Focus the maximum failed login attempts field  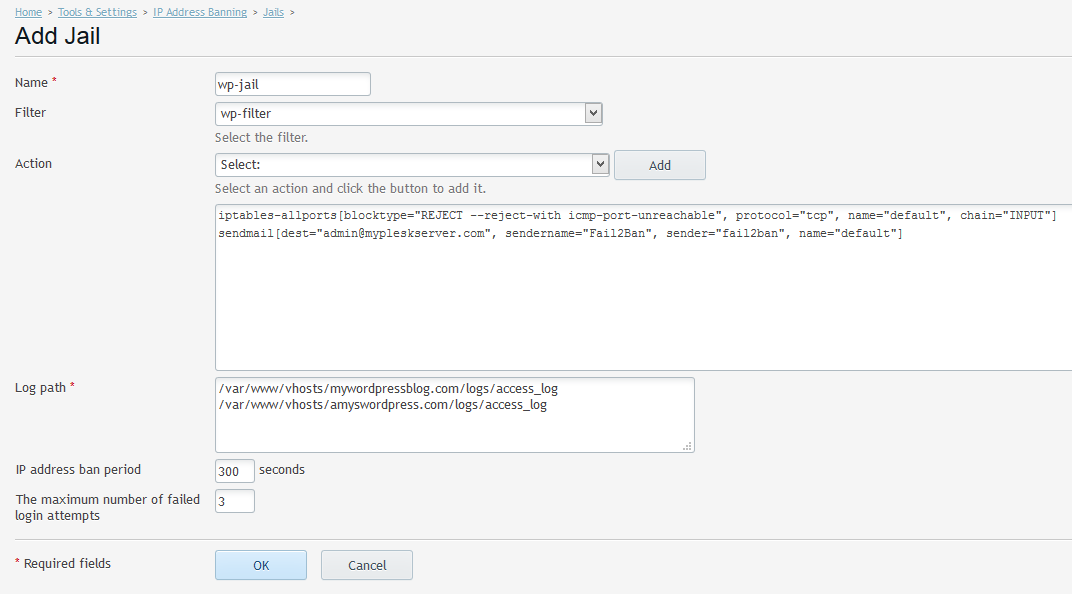click(234, 501)
